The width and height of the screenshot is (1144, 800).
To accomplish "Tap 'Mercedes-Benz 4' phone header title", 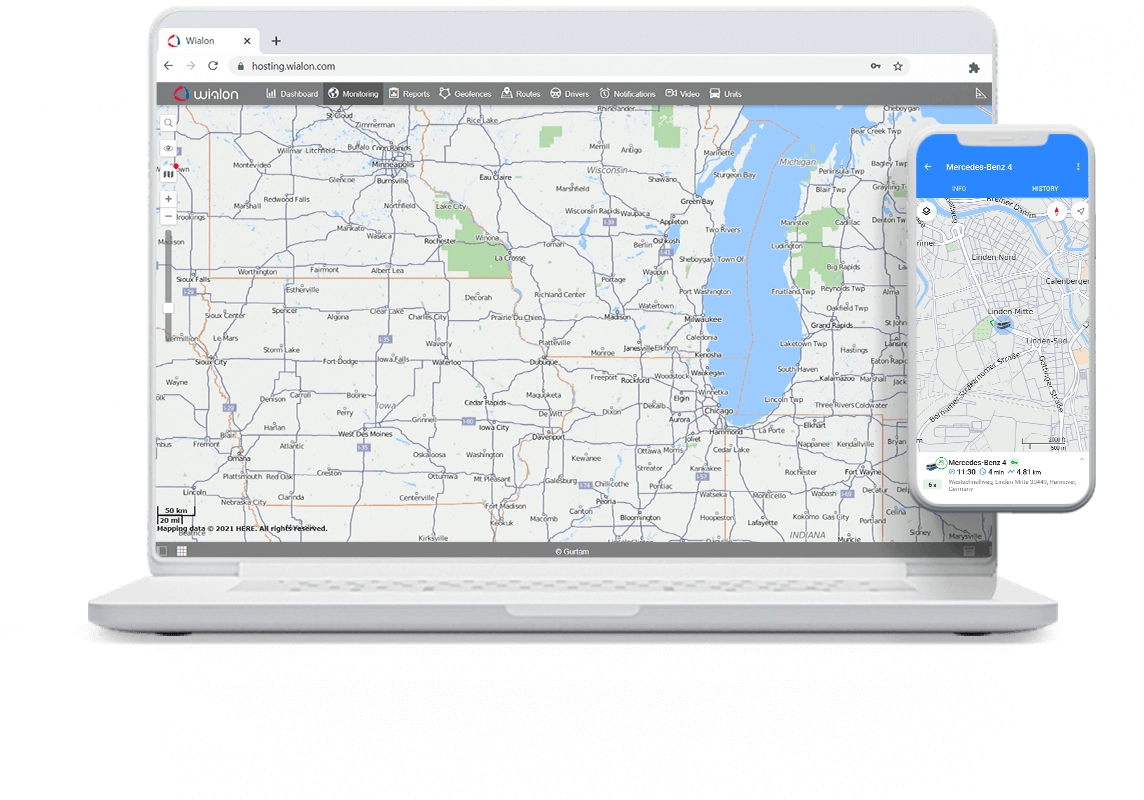I will [x=978, y=167].
